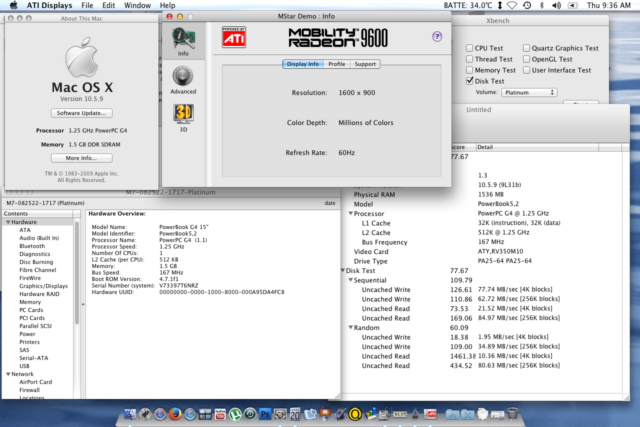Enable the Thread Test checkbox

[x=469, y=59]
